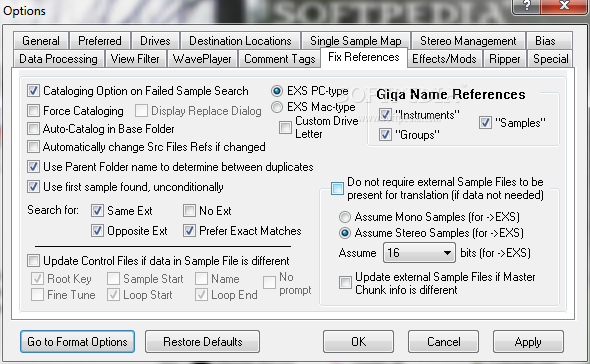Open the Special tab
This screenshot has width=590, height=364.
tap(550, 59)
